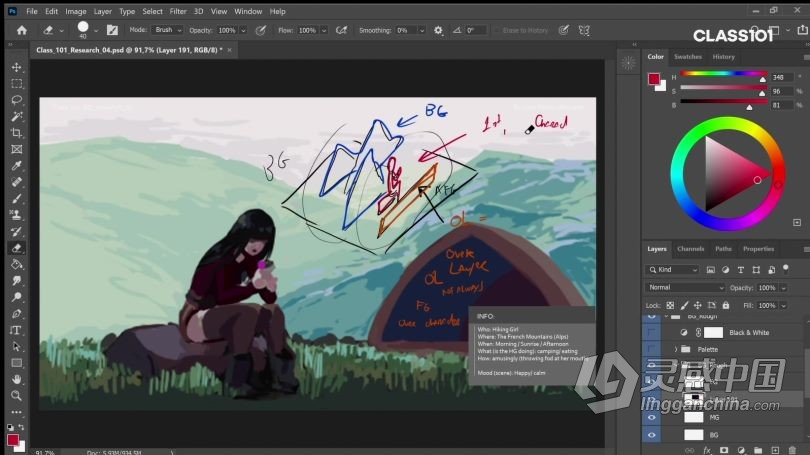The height and width of the screenshot is (455, 810).
Task: Select the Healing Brush tool
Action: pyautogui.click(x=17, y=182)
